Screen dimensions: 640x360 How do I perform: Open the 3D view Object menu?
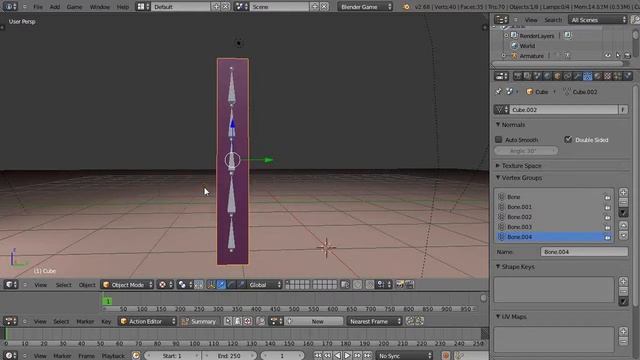click(87, 285)
